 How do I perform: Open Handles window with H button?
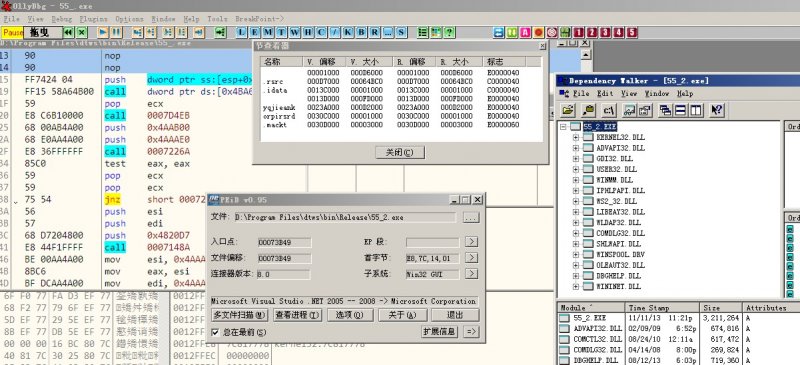click(x=308, y=33)
